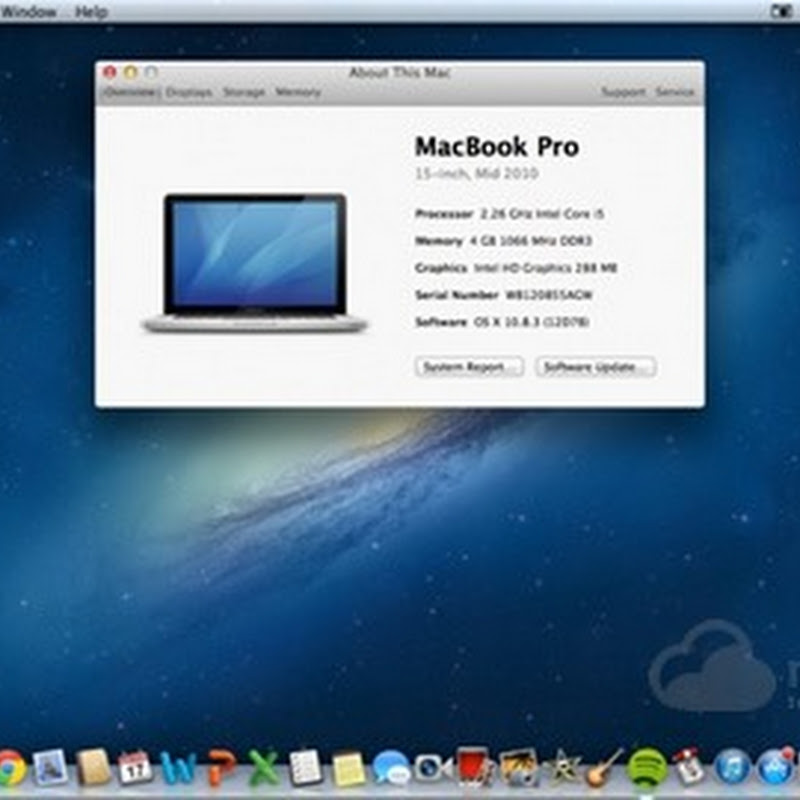This screenshot has width=800, height=800.
Task: Click the System Report button
Action: [469, 367]
